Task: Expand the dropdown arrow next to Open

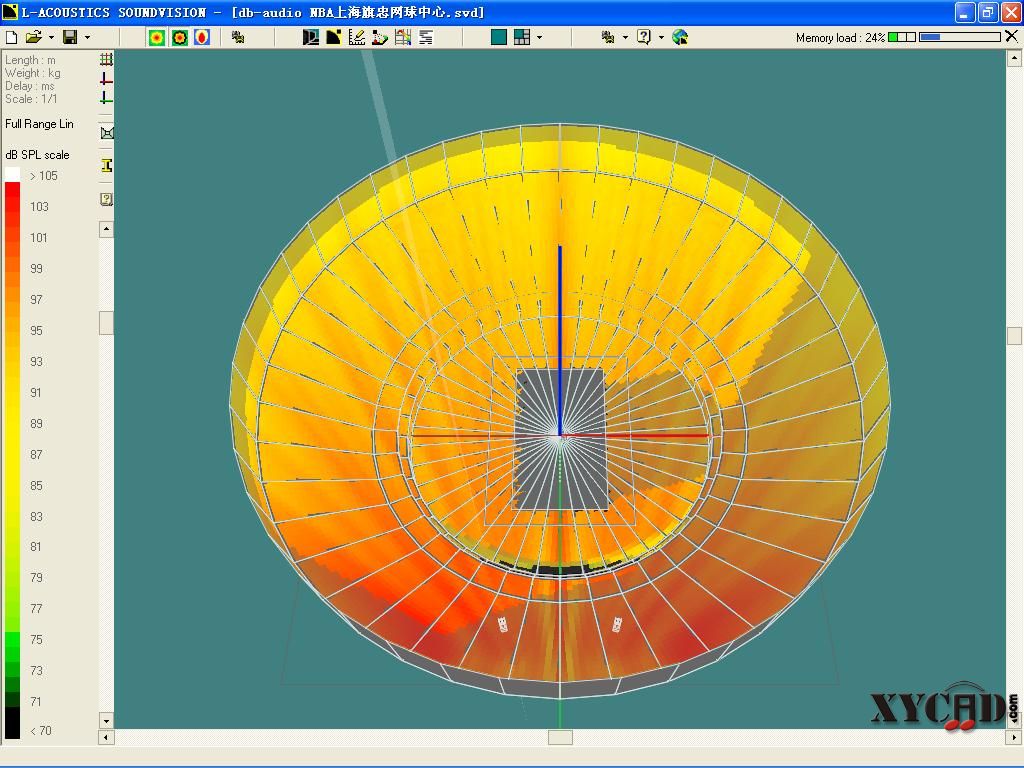Action: tap(51, 38)
